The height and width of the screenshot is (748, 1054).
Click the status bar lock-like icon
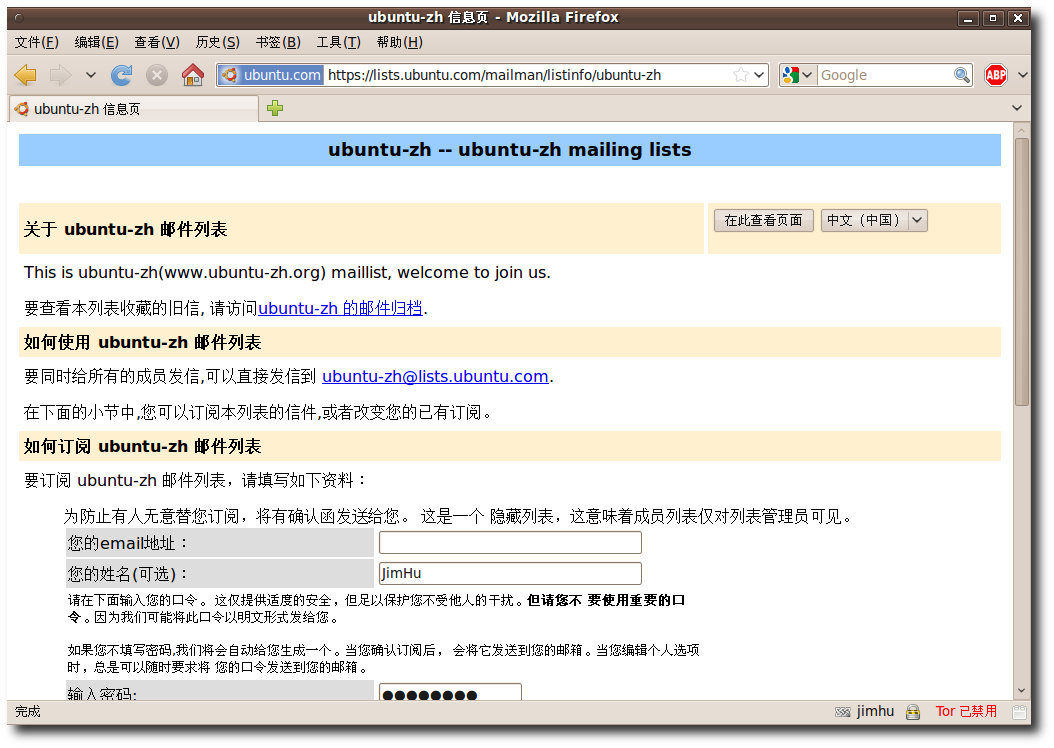(912, 712)
